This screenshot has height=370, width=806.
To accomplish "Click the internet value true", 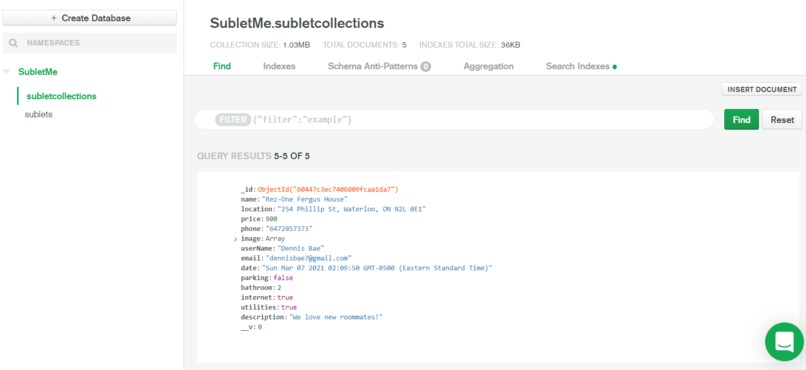I will (285, 298).
